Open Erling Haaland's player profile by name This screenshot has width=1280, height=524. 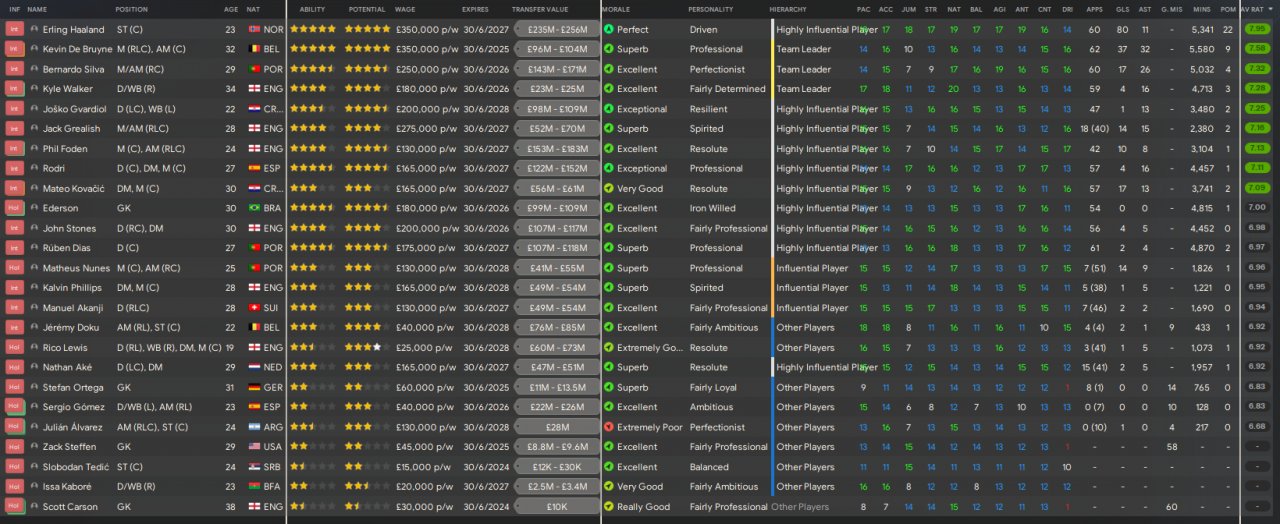point(73,29)
